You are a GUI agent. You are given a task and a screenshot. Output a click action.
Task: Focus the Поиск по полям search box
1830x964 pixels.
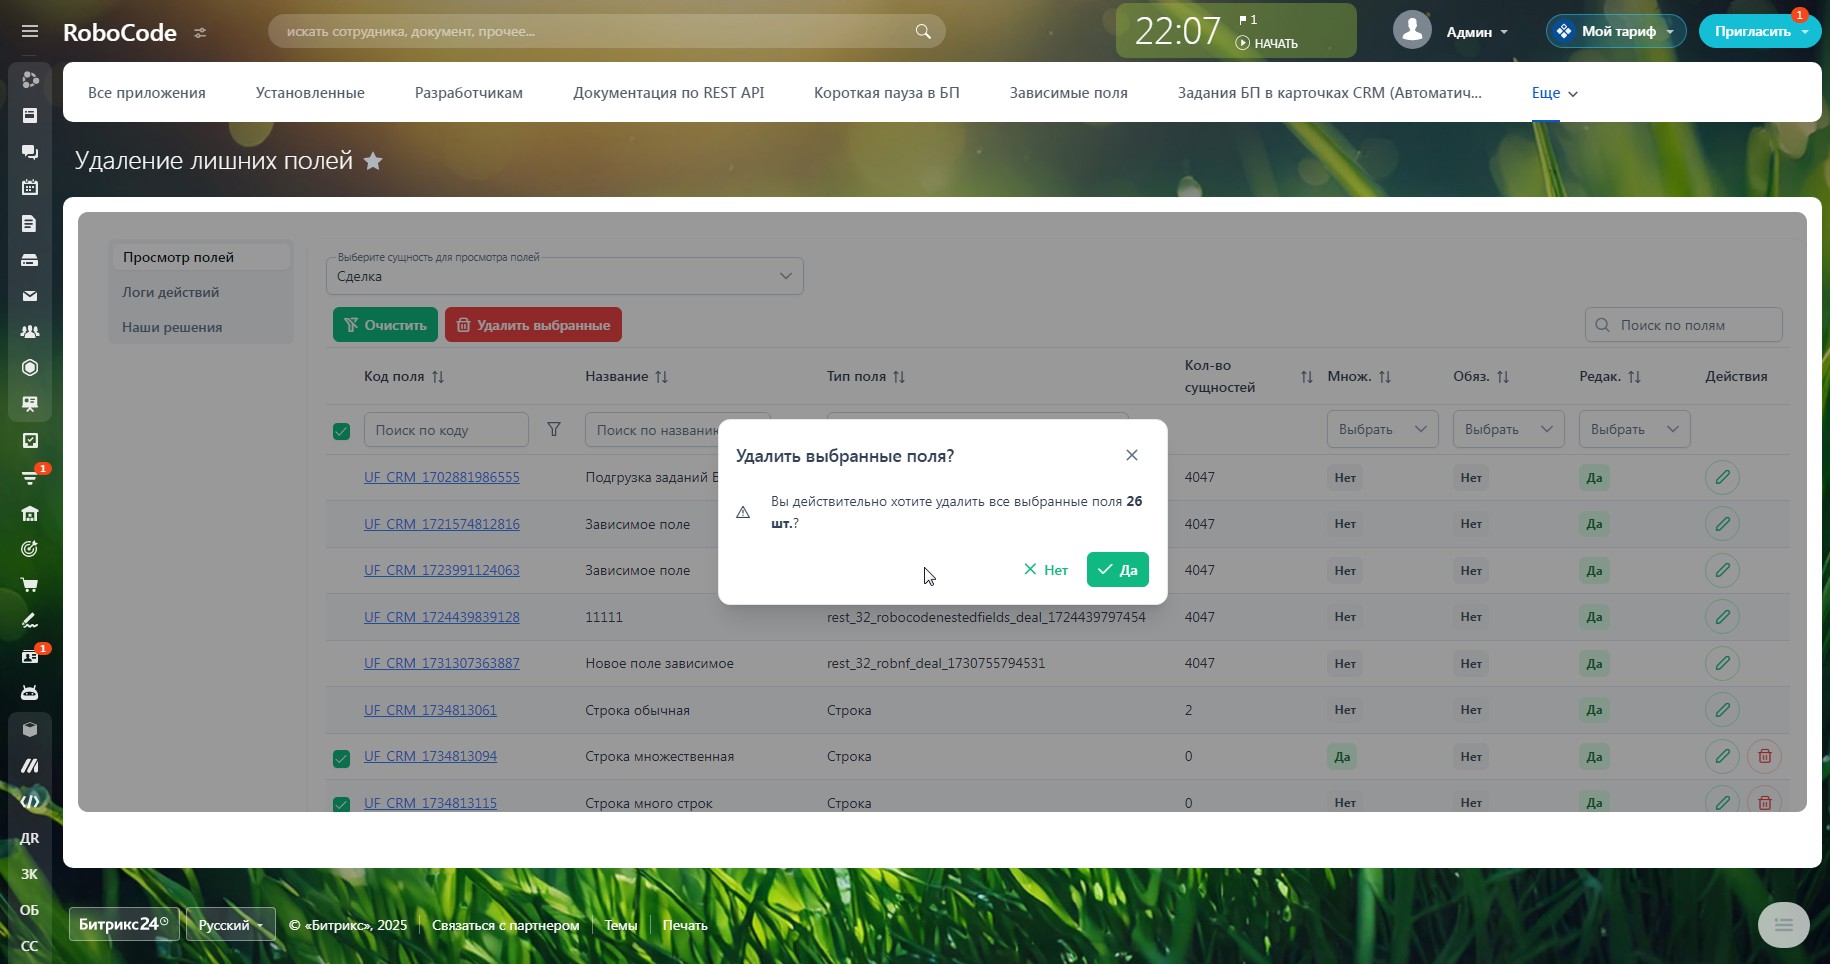tap(1684, 325)
